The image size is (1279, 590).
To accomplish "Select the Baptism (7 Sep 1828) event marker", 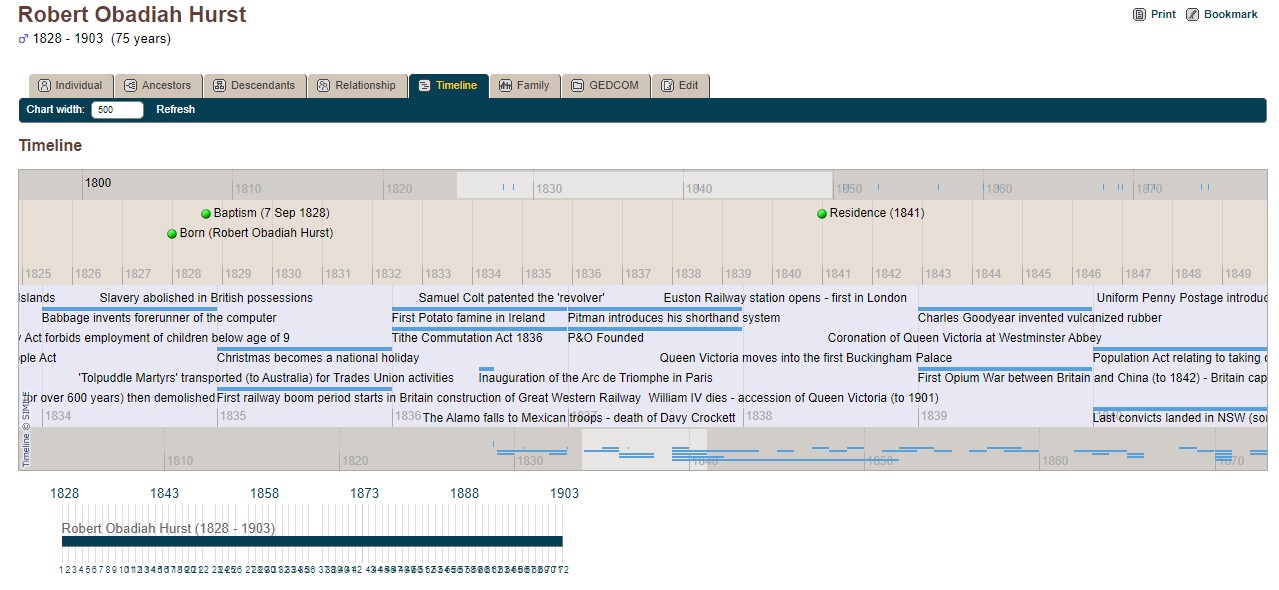I will [206, 214].
